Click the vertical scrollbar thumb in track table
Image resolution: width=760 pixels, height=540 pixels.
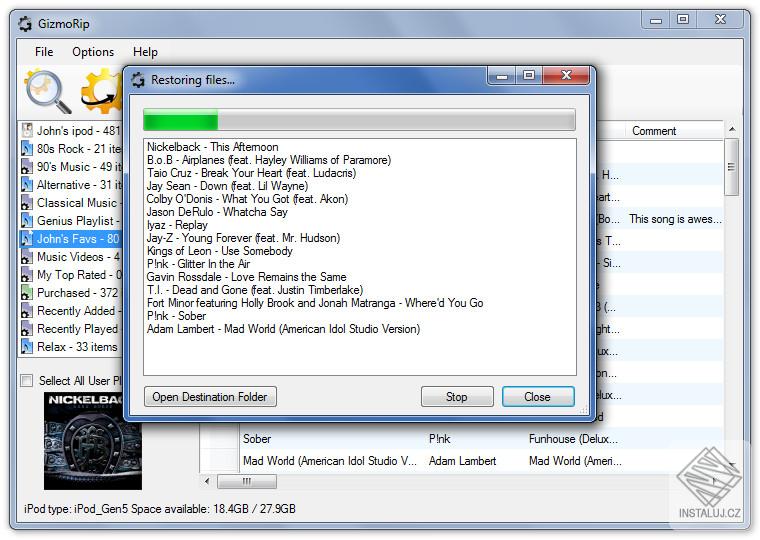pyautogui.click(x=731, y=167)
